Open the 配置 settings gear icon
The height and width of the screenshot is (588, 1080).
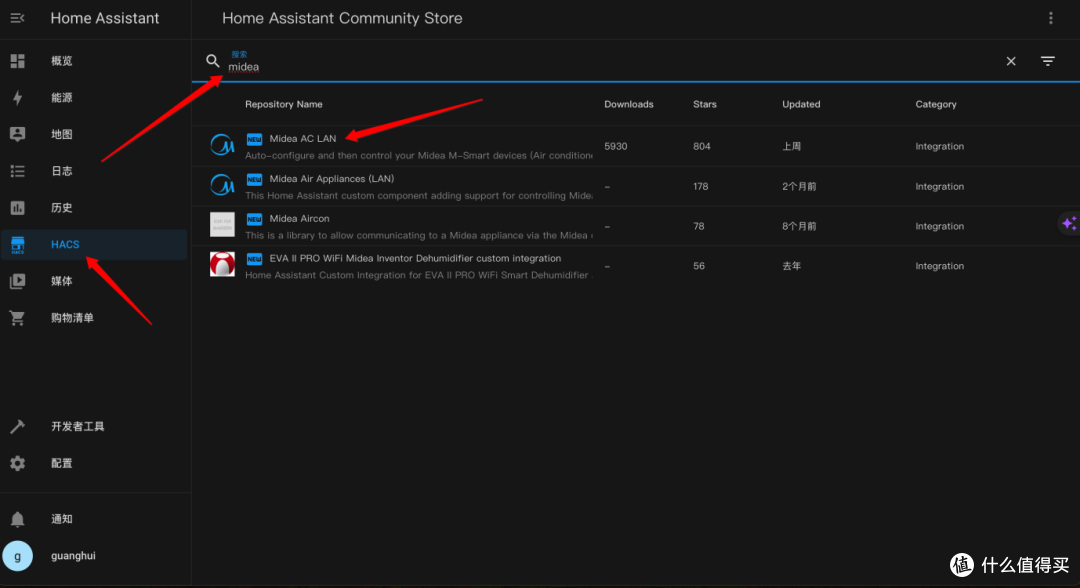[17, 463]
